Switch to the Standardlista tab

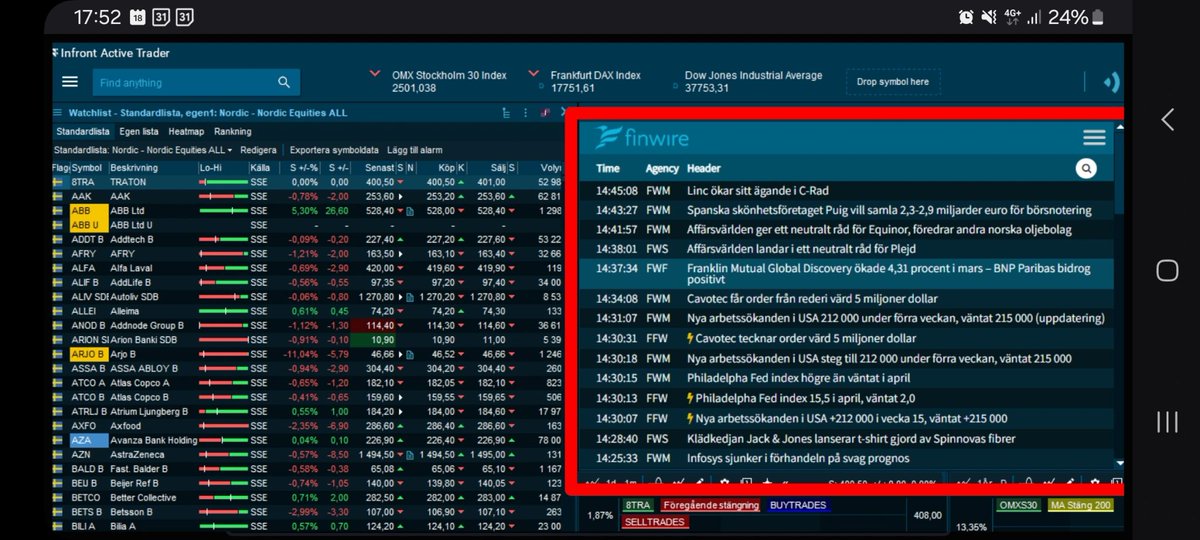(x=82, y=131)
